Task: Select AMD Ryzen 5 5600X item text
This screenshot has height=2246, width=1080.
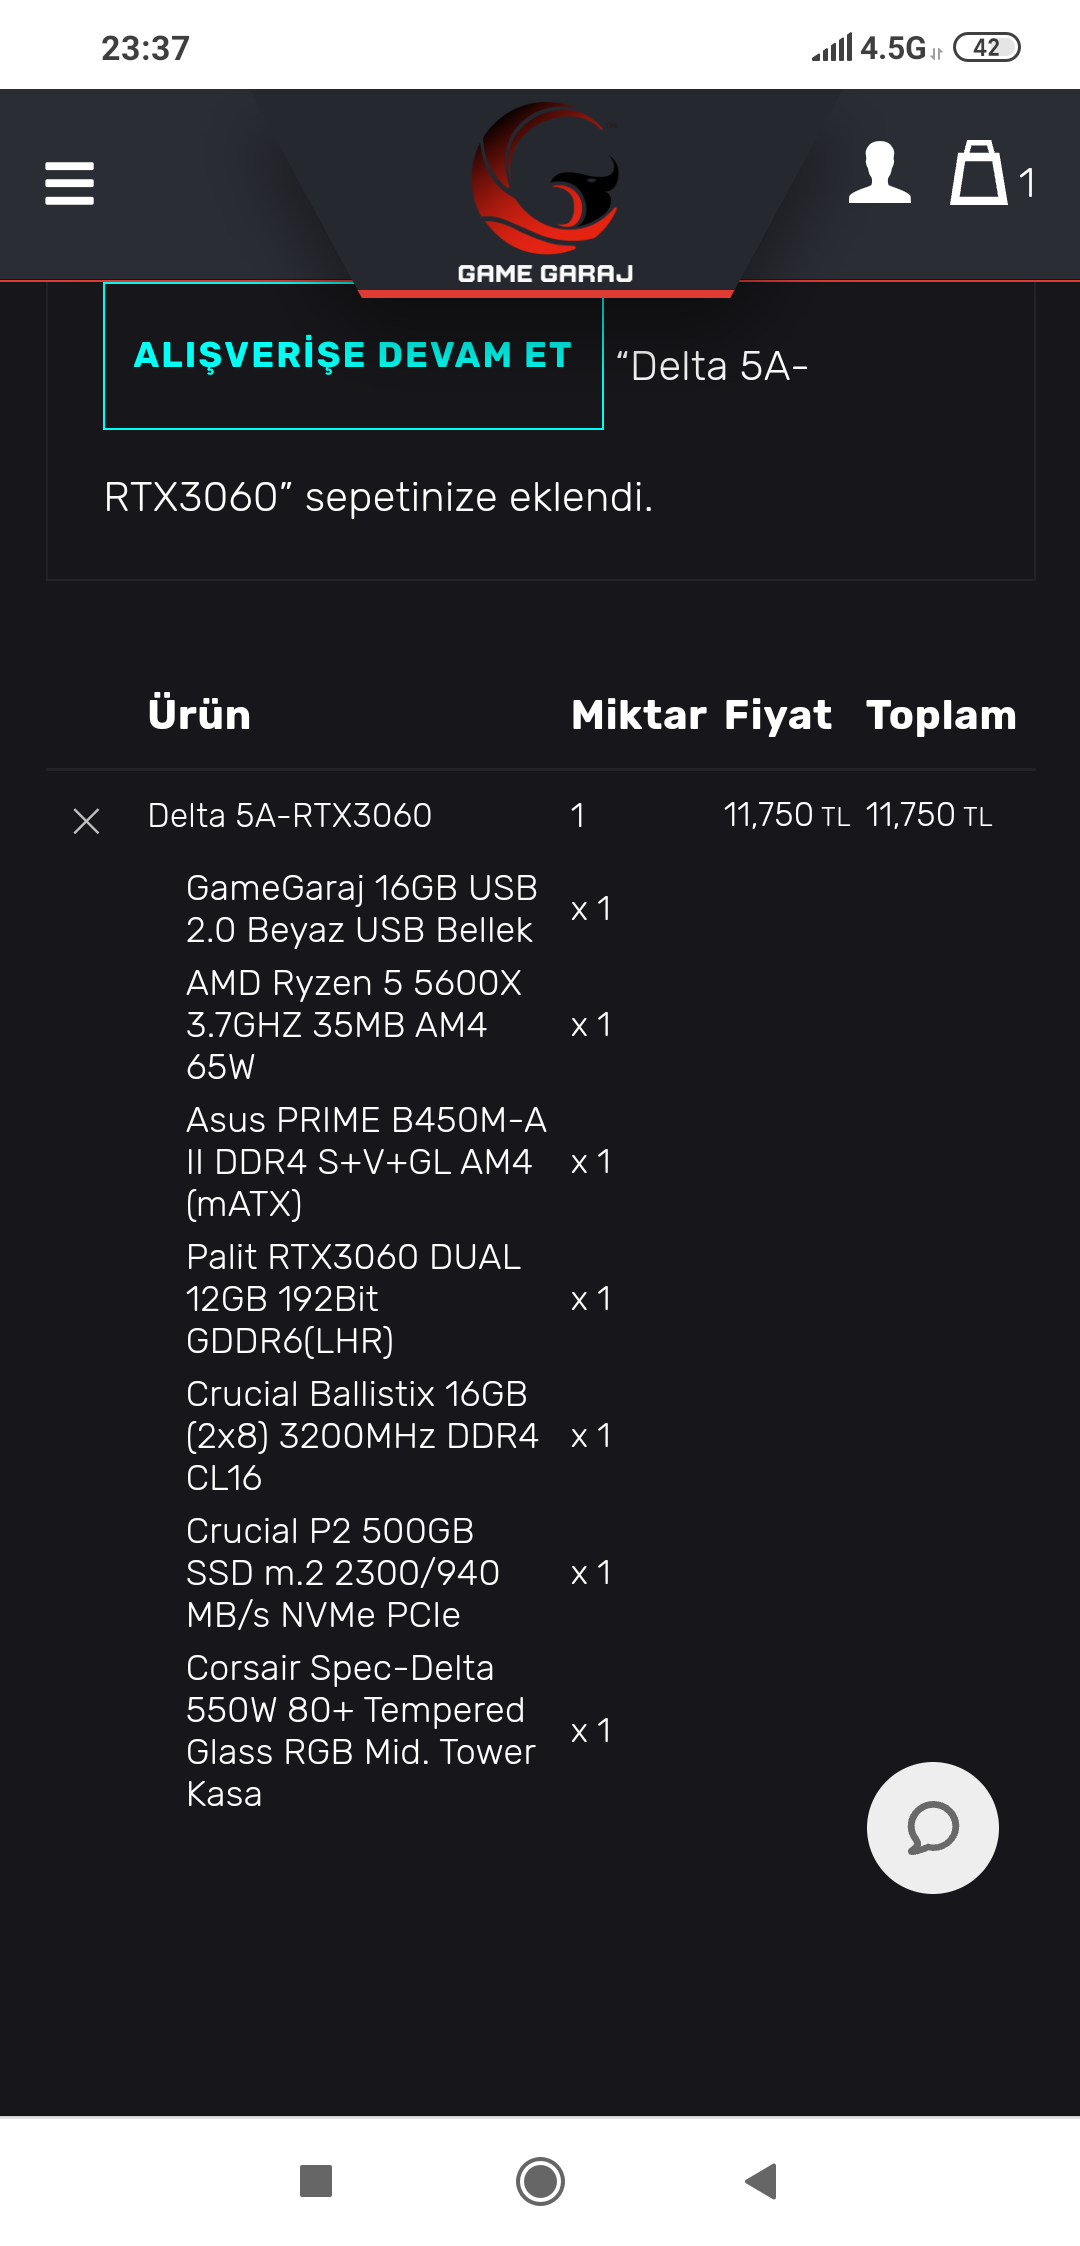Action: [354, 1025]
